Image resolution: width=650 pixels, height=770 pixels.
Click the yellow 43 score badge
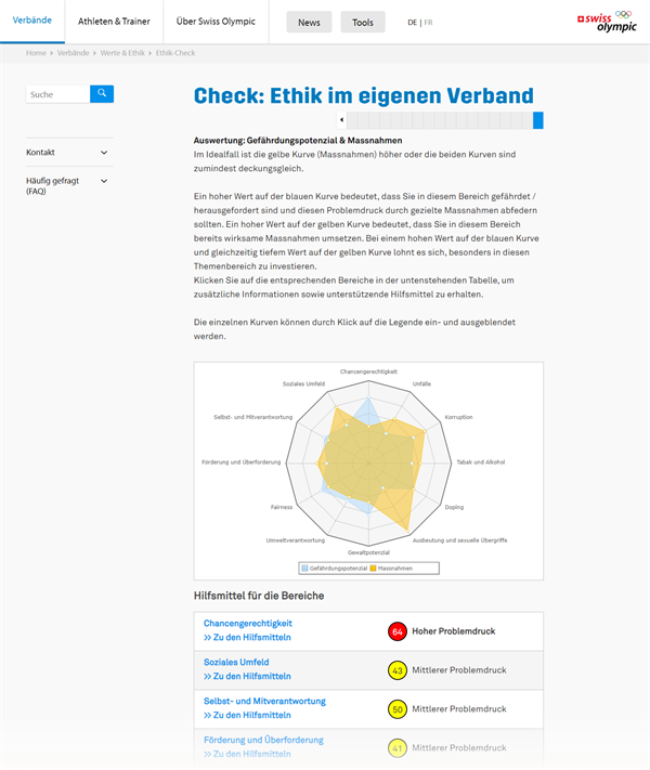[397, 670]
